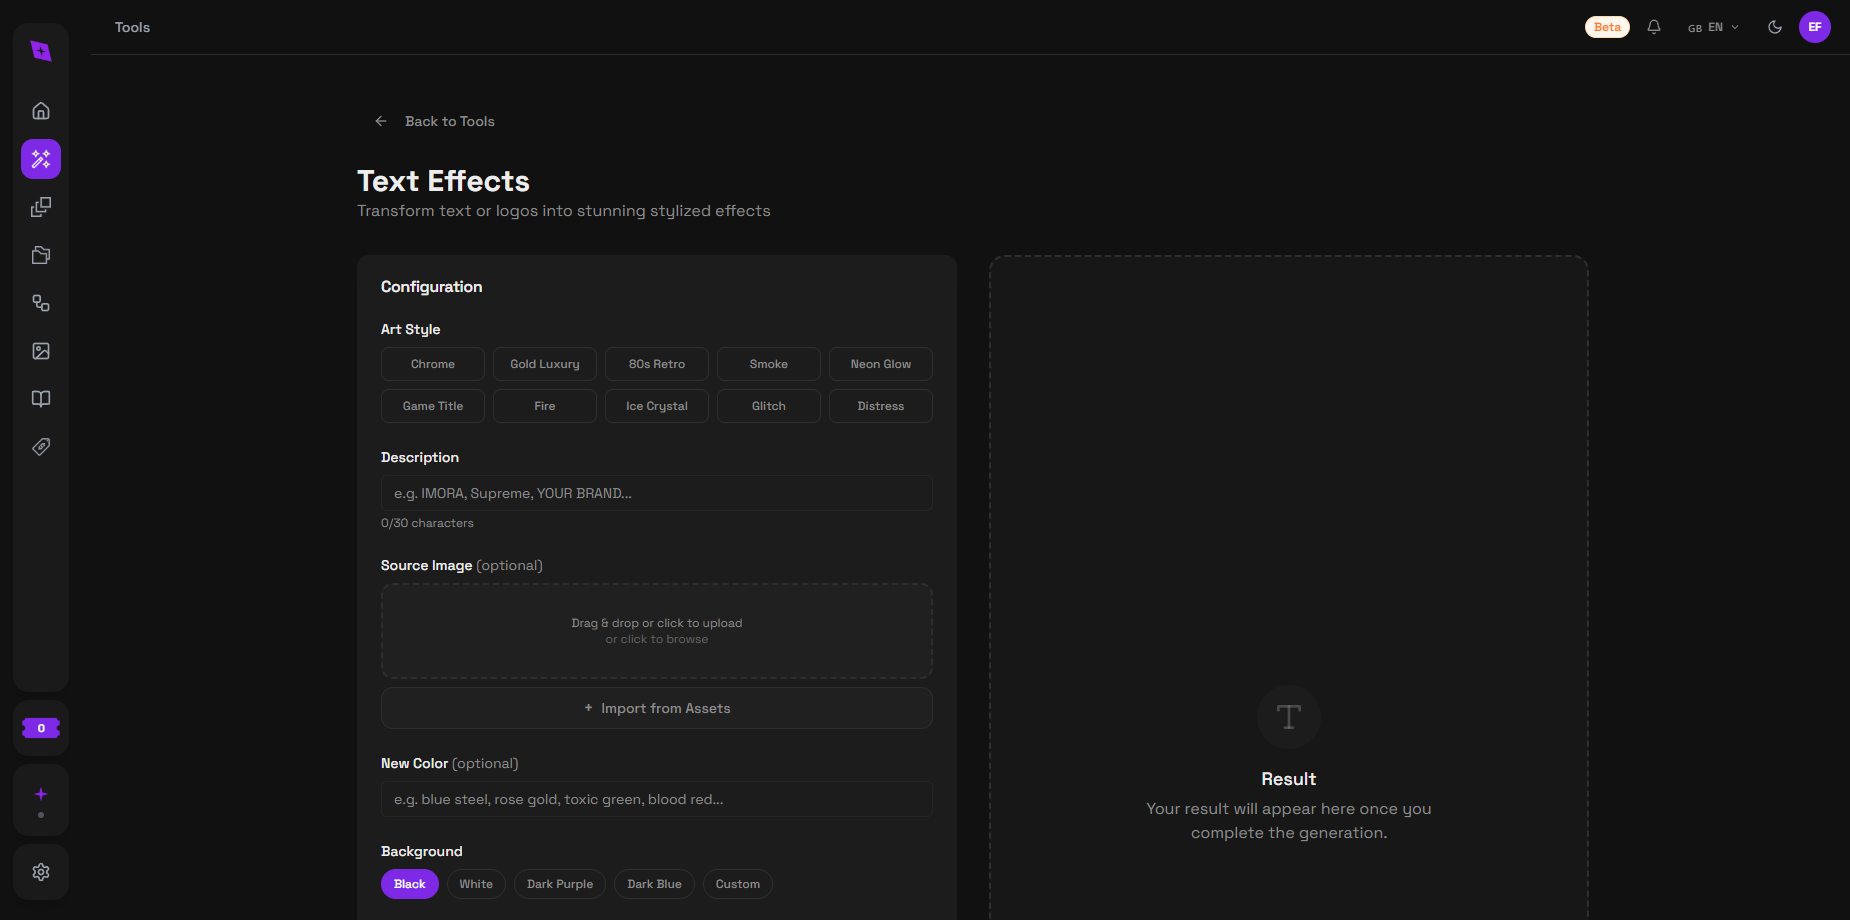This screenshot has width=1850, height=920.
Task: Open the image gallery sidebar icon
Action: [41, 351]
